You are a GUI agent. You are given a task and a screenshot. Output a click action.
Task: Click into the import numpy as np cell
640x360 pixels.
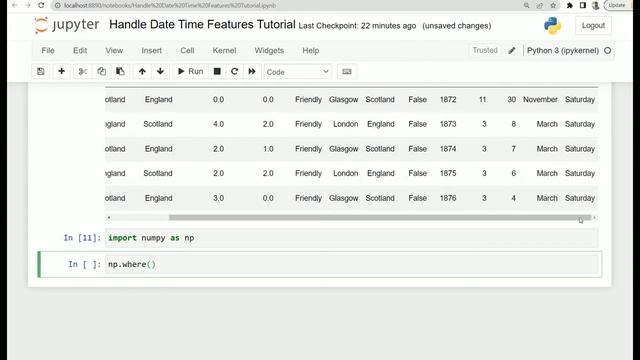351,238
